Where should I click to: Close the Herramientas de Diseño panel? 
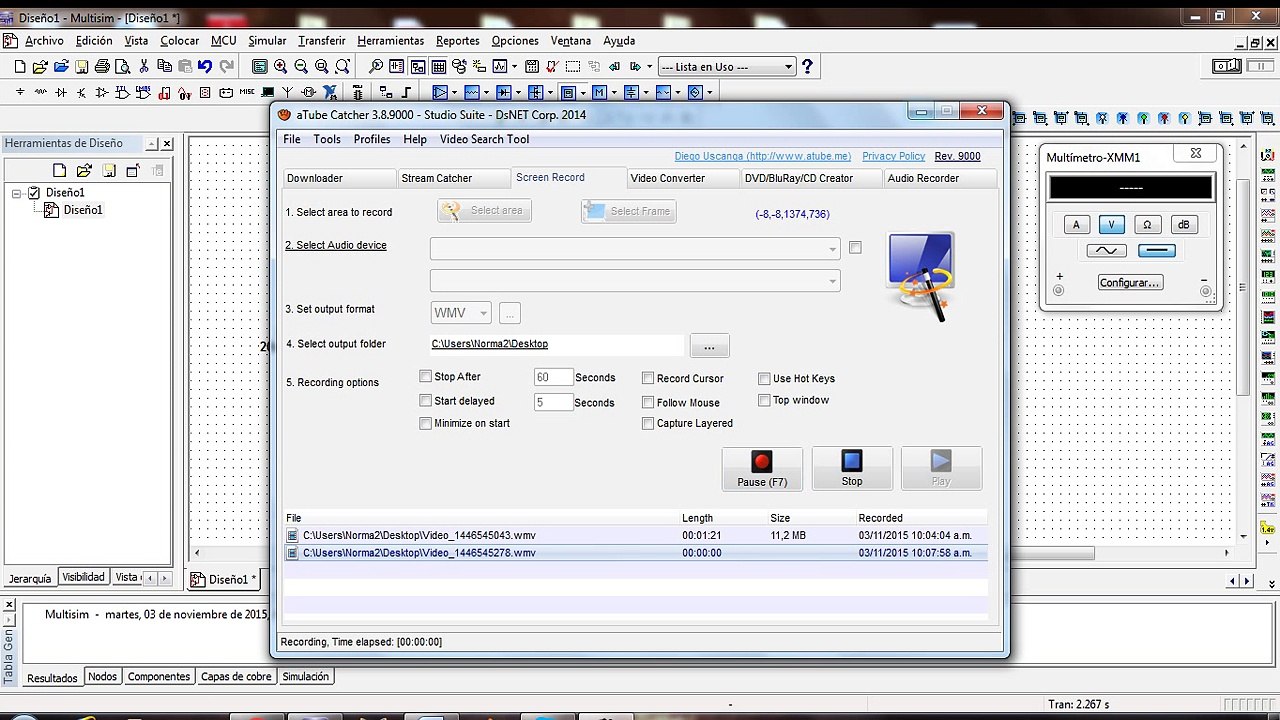point(167,144)
